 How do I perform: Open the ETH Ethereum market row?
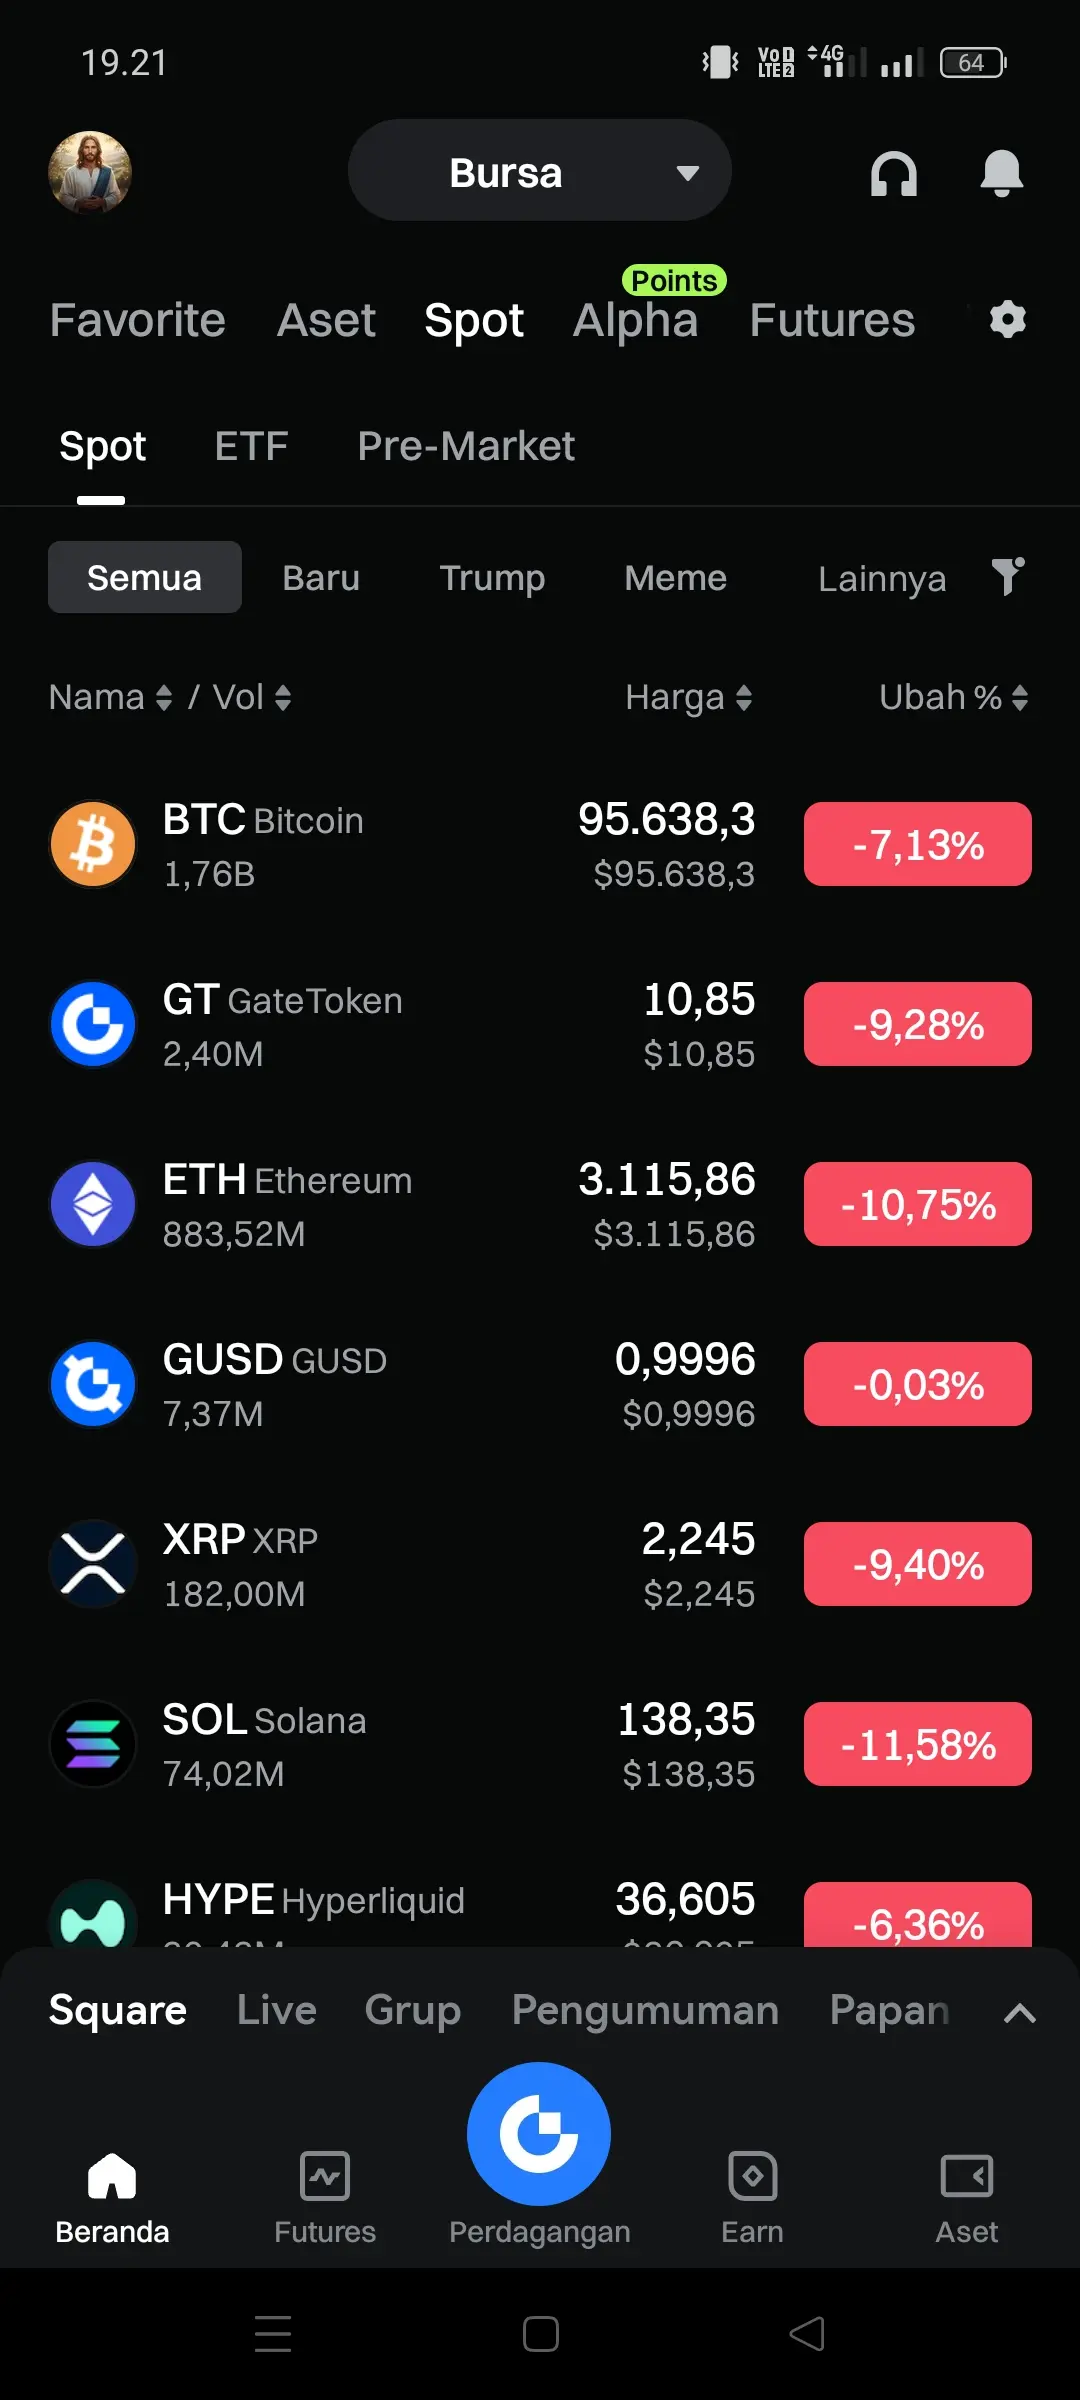point(540,1204)
